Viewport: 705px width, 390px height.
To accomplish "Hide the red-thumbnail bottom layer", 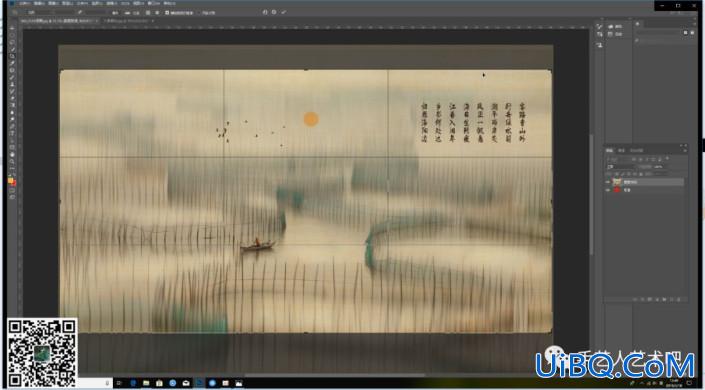I will (x=607, y=190).
